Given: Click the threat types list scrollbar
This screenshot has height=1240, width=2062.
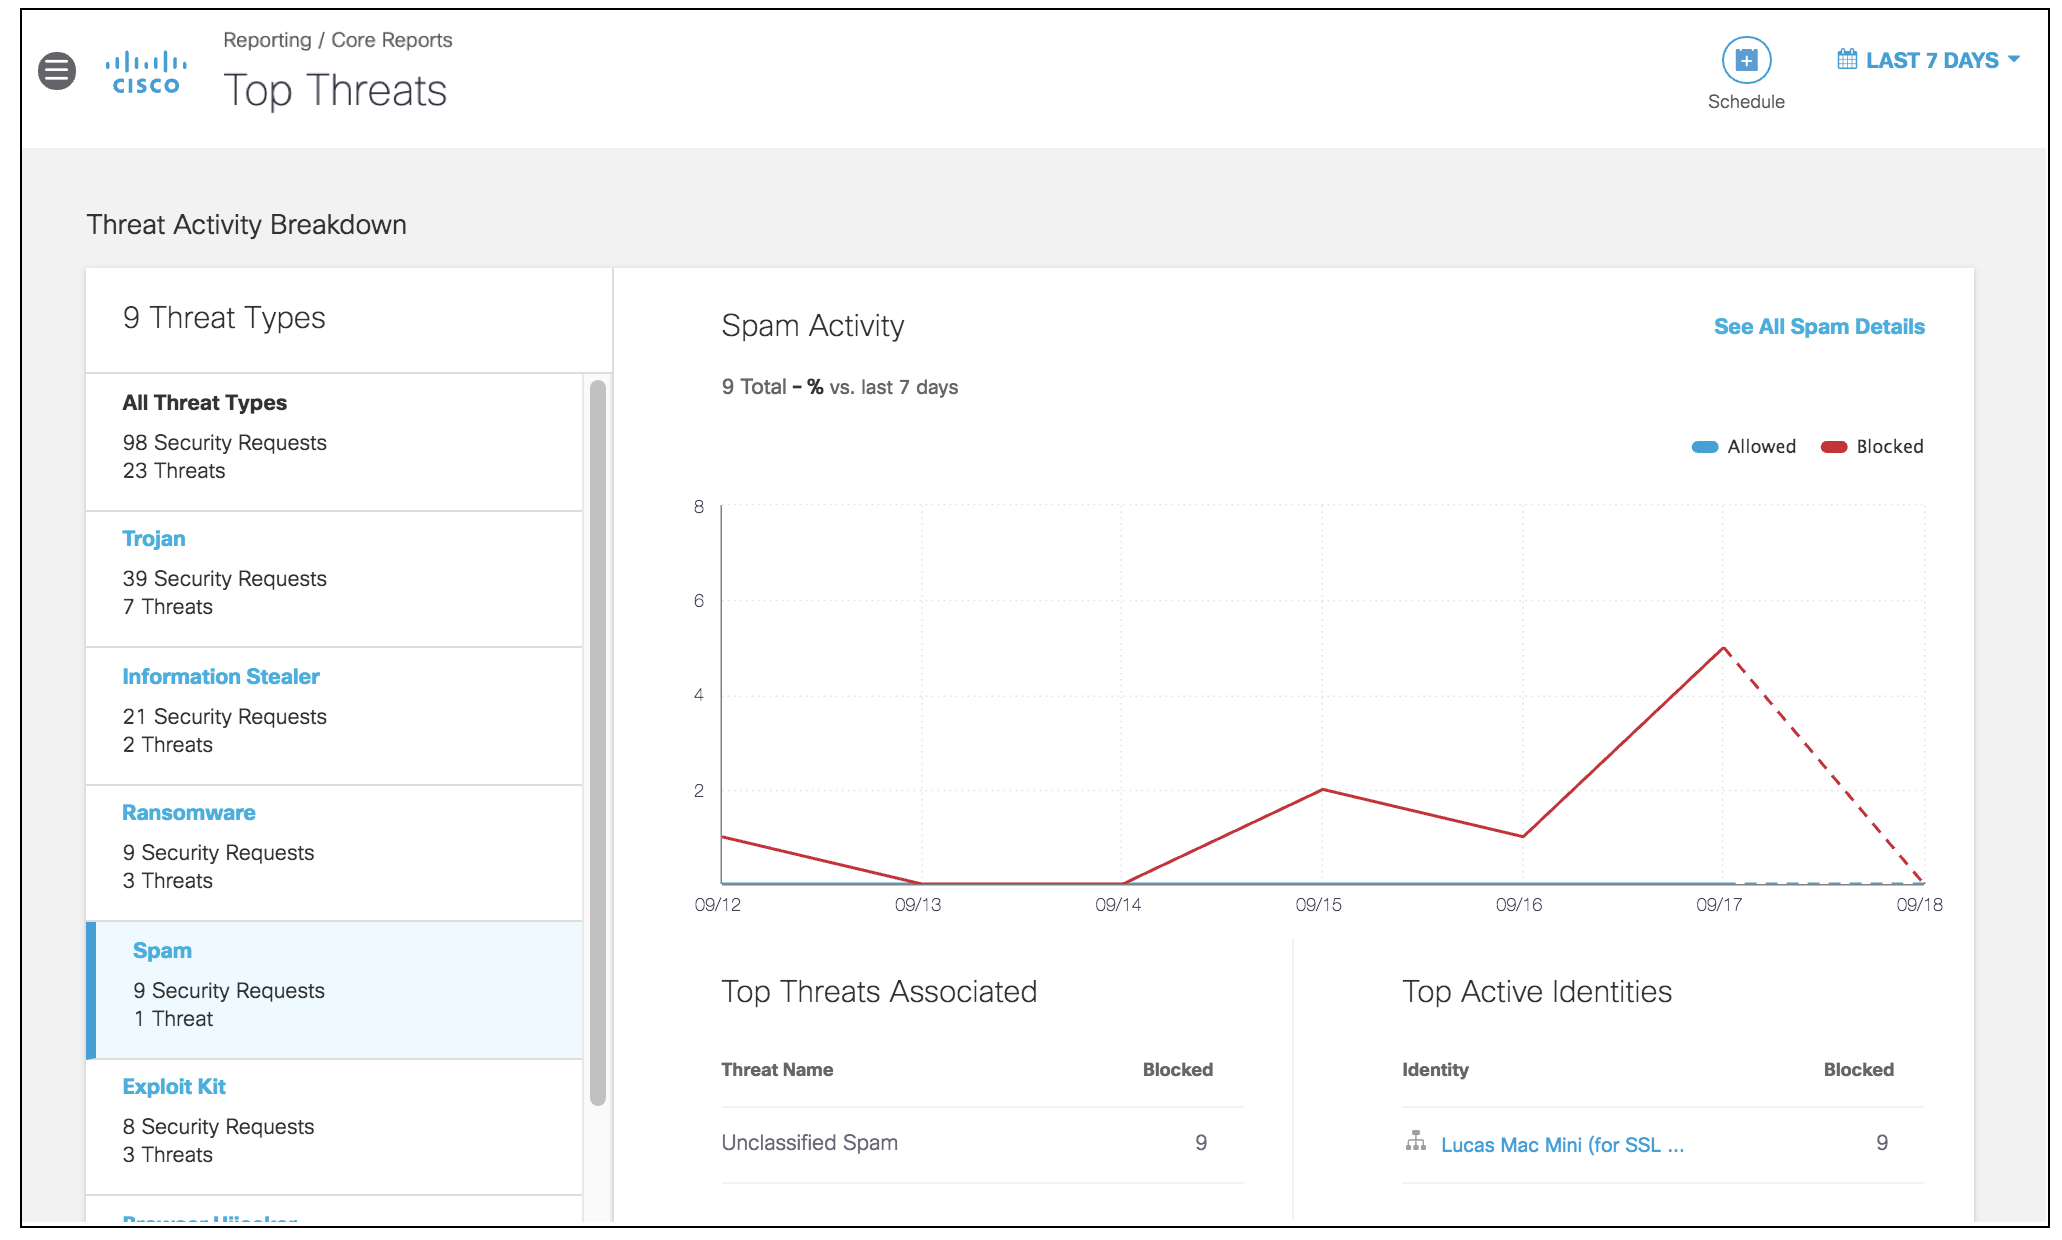Looking at the screenshot, I should click(x=598, y=743).
